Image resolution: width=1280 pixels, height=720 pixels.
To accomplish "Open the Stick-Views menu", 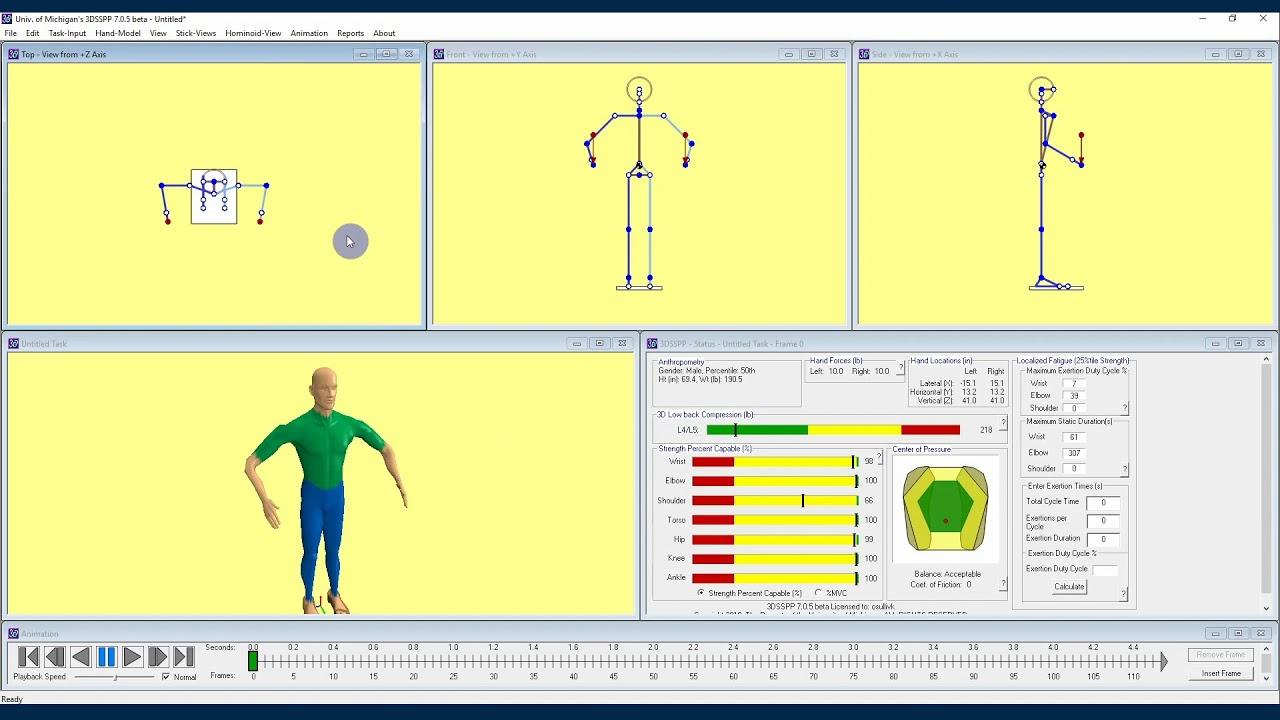I will pos(196,33).
